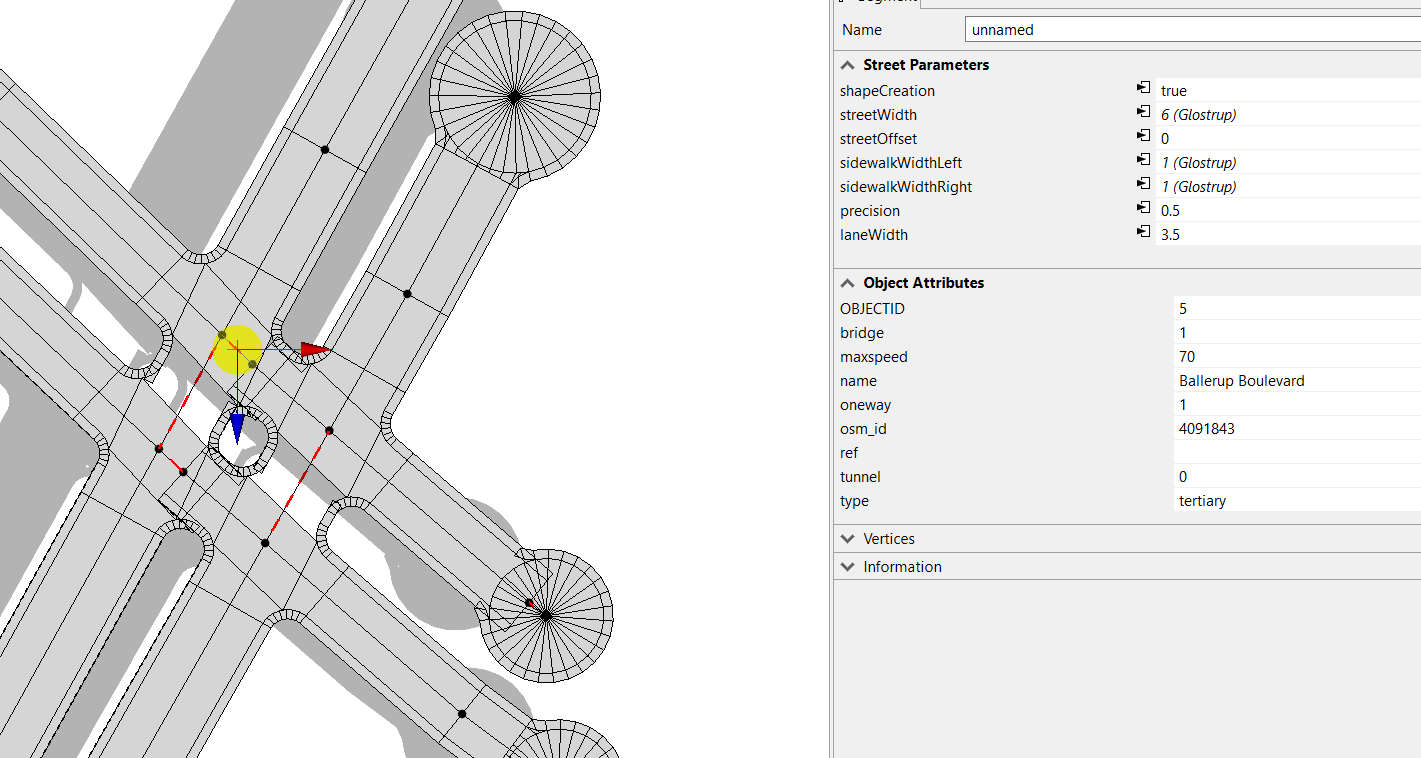Click the source icon for sidewalkWidthRight
Viewport: 1421px width, 758px height.
pyautogui.click(x=1142, y=186)
